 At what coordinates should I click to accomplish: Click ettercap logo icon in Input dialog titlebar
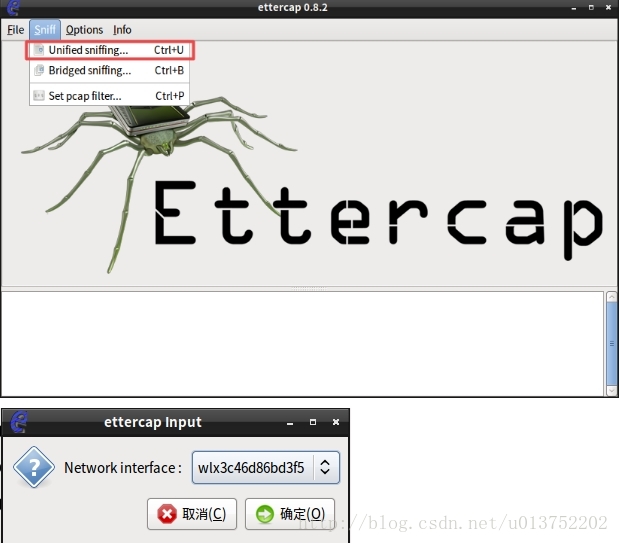pos(19,422)
